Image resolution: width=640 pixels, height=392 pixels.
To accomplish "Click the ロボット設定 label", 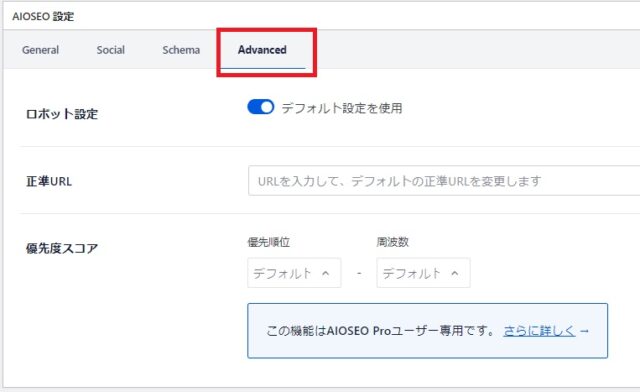I will (62, 114).
